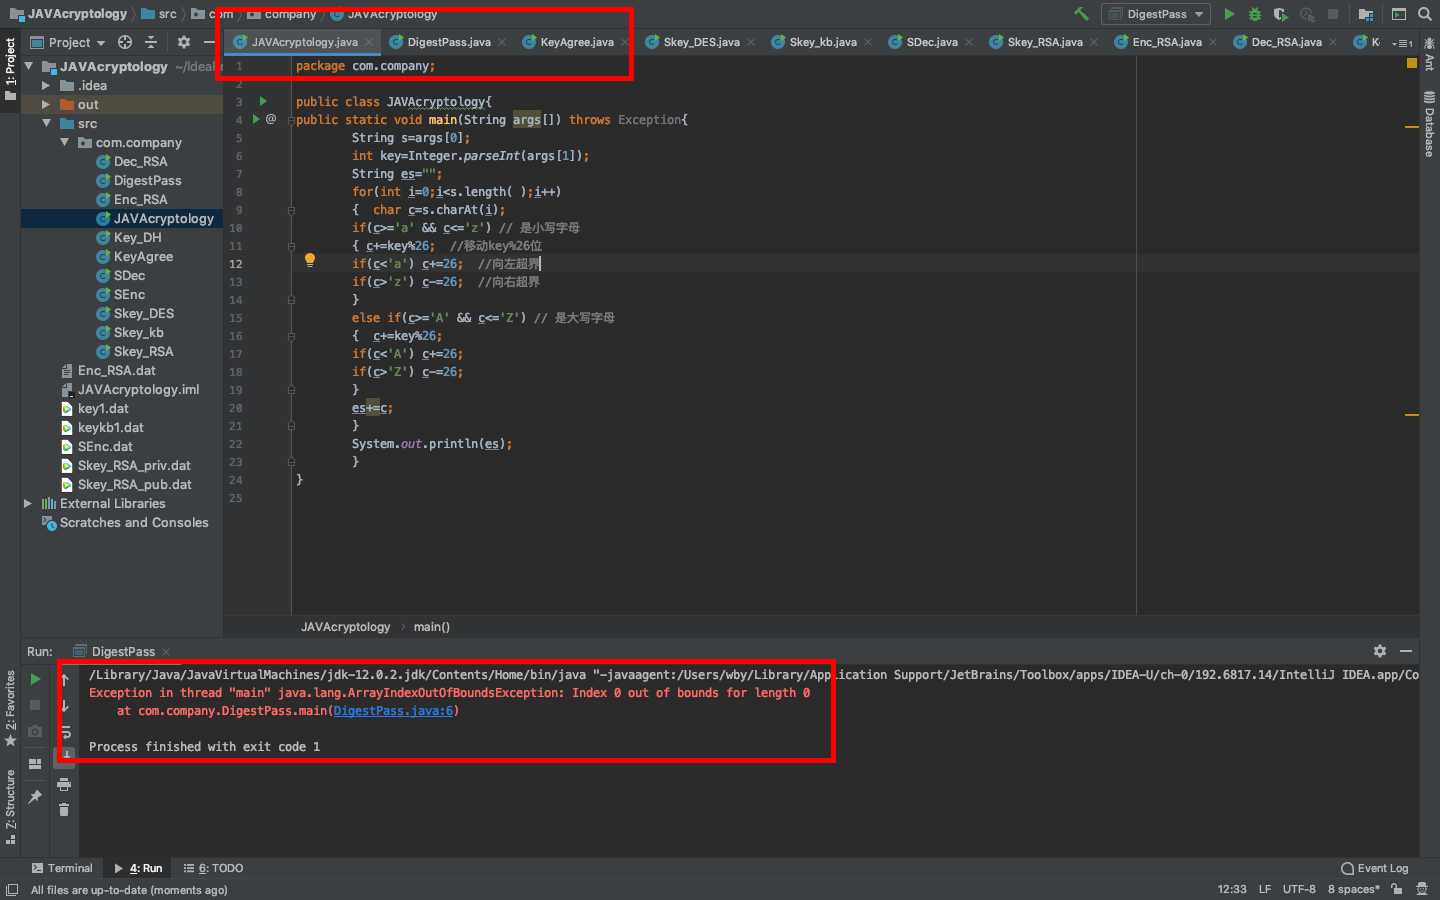Run DigestPass with the toolbar green play button

coord(1229,14)
